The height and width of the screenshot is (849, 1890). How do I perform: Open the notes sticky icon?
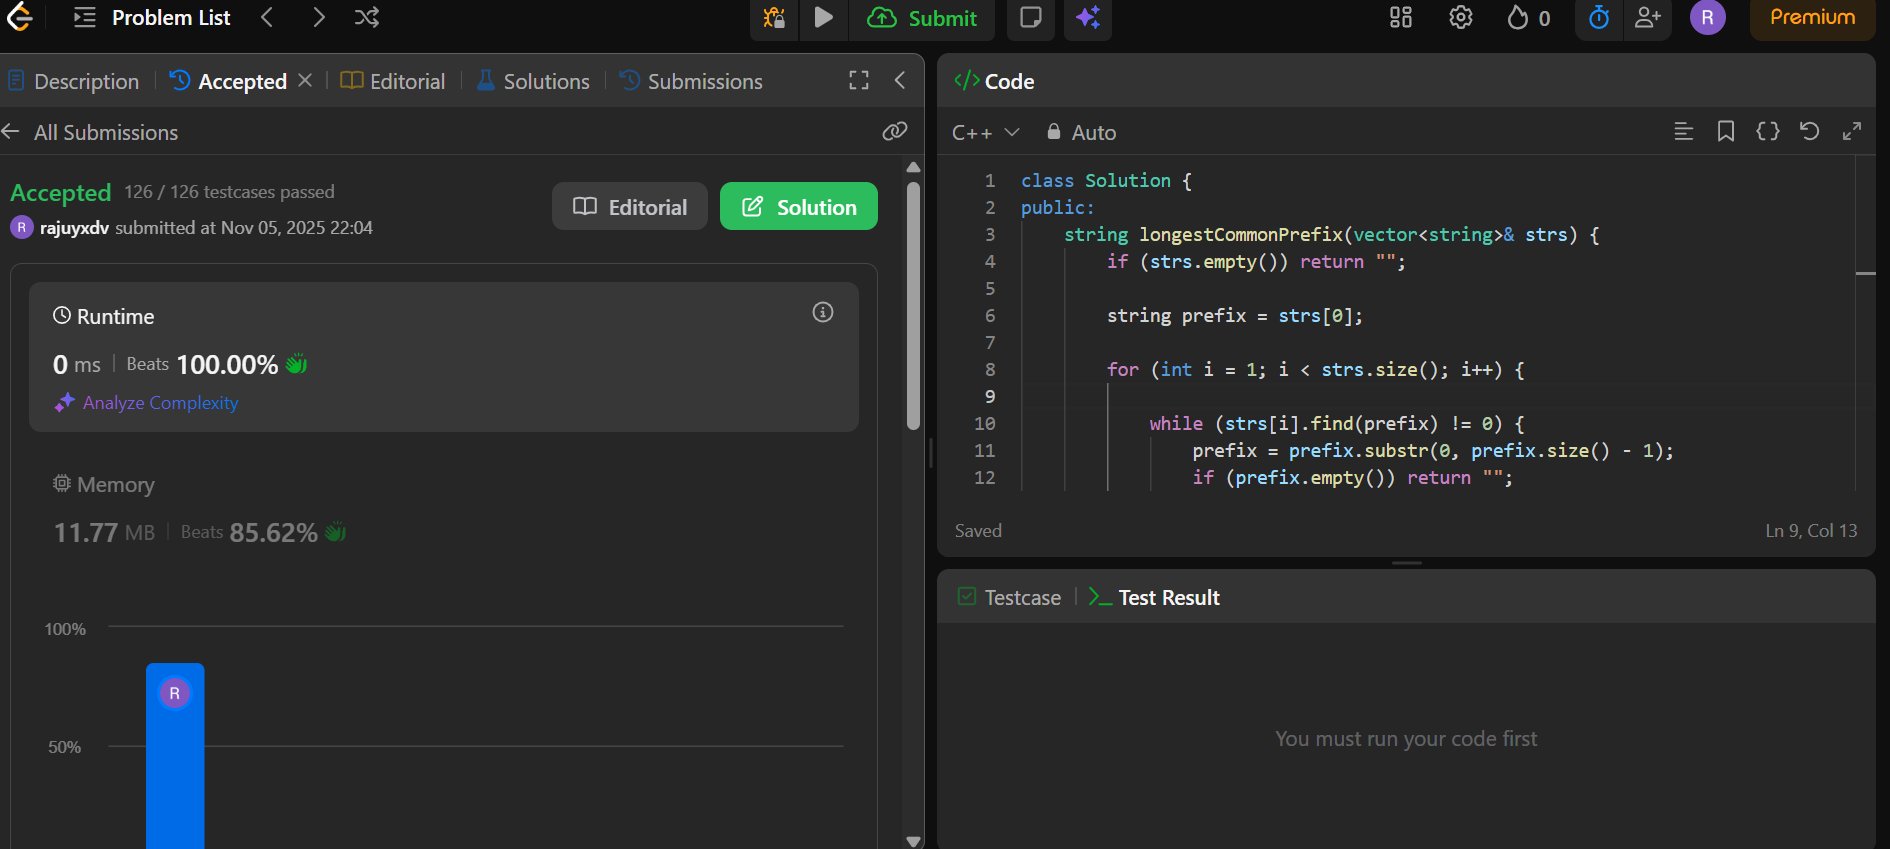tap(1030, 18)
